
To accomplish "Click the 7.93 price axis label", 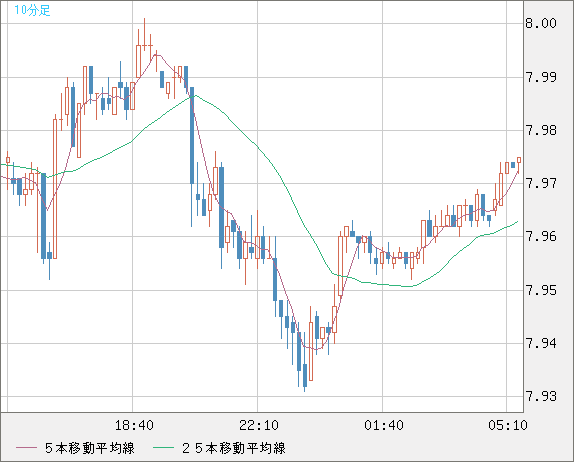I will pos(541,396).
